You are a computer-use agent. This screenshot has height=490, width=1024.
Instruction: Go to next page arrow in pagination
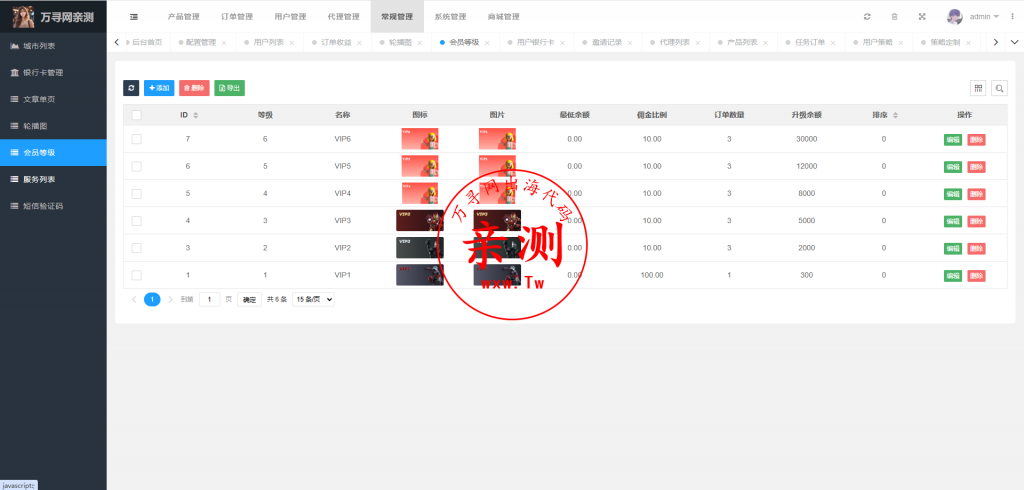pyautogui.click(x=170, y=299)
